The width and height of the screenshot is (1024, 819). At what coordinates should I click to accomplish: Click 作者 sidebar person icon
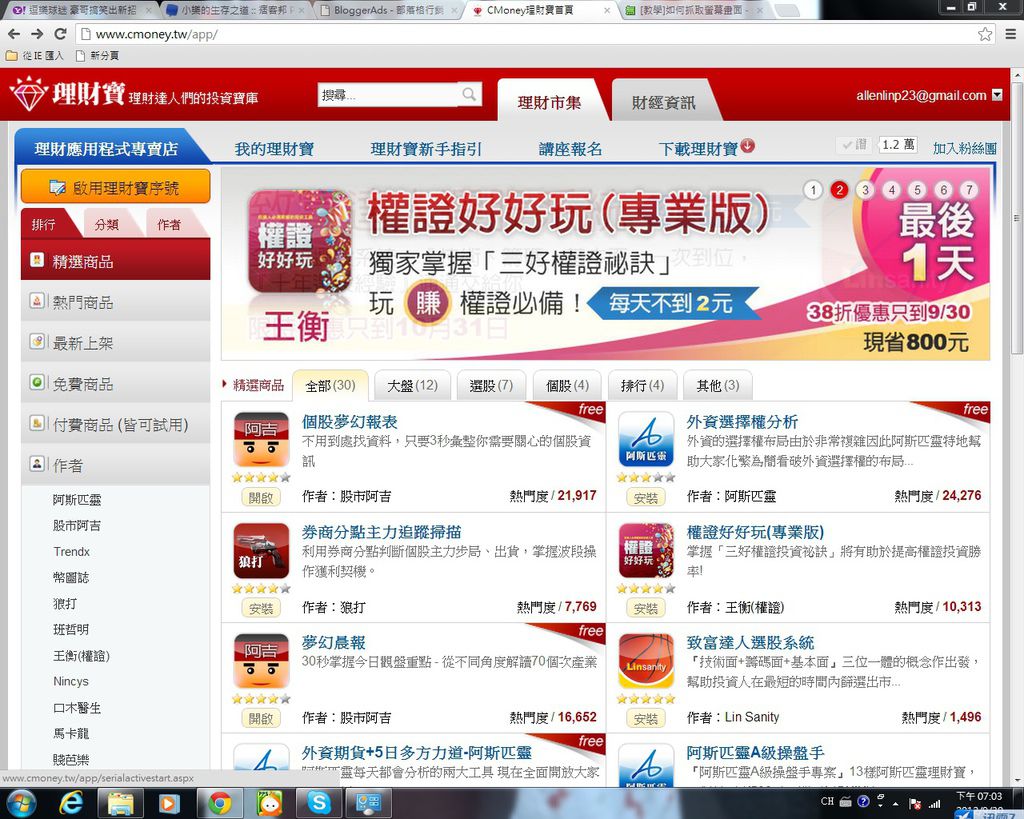click(37, 464)
